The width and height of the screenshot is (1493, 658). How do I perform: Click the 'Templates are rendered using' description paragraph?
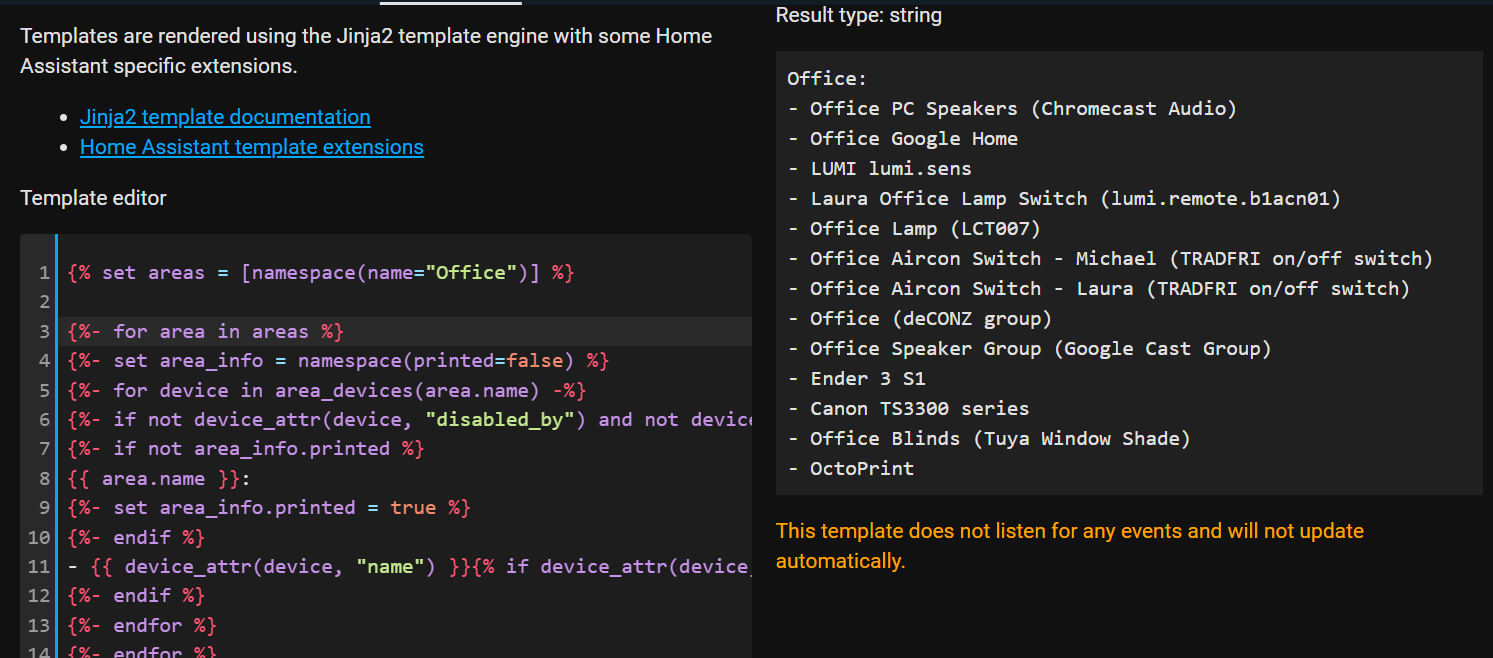point(366,51)
